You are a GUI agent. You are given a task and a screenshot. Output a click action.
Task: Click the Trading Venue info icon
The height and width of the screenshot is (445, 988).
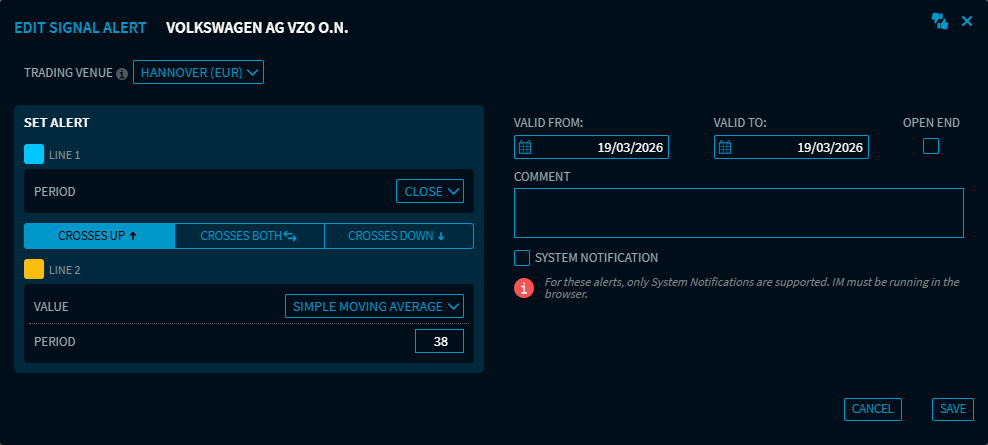[122, 74]
